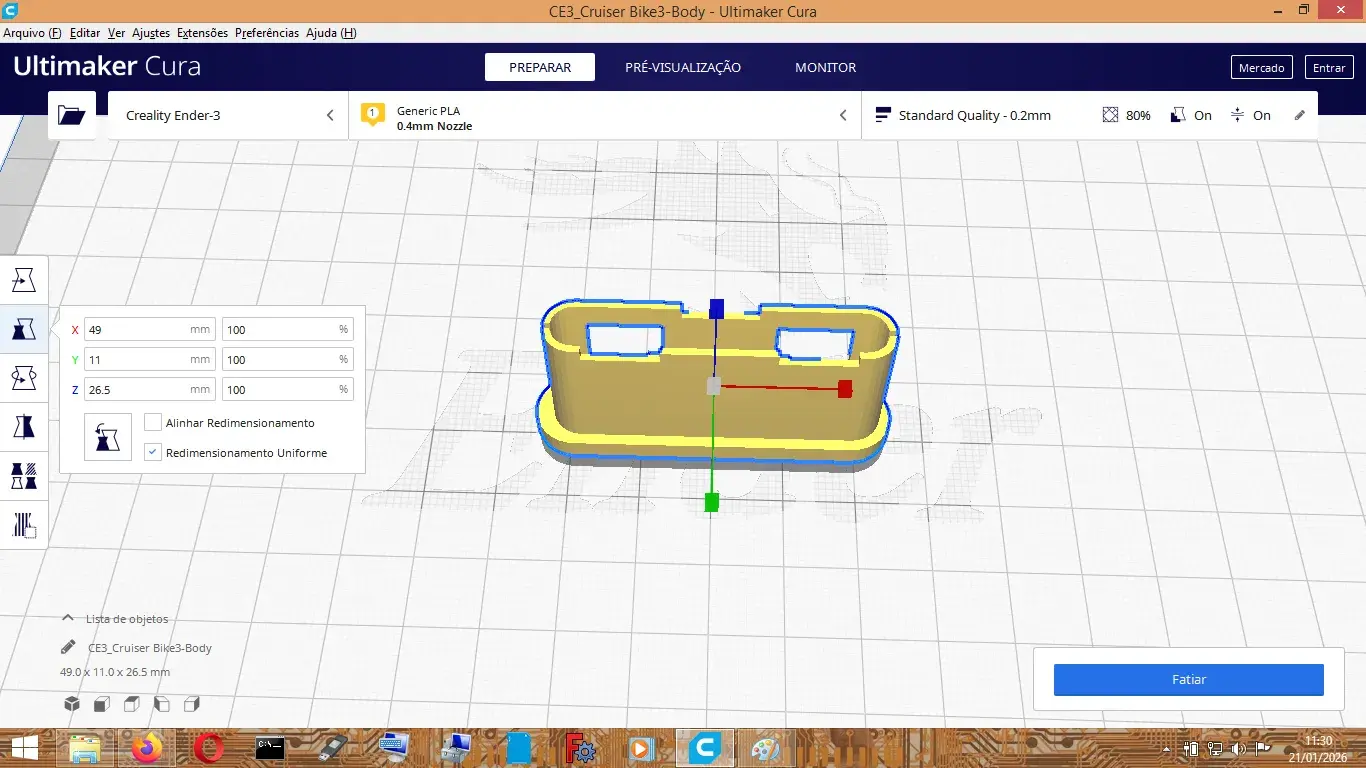Select the Rotate tool in left toolbar
The image size is (1366, 768).
click(24, 377)
